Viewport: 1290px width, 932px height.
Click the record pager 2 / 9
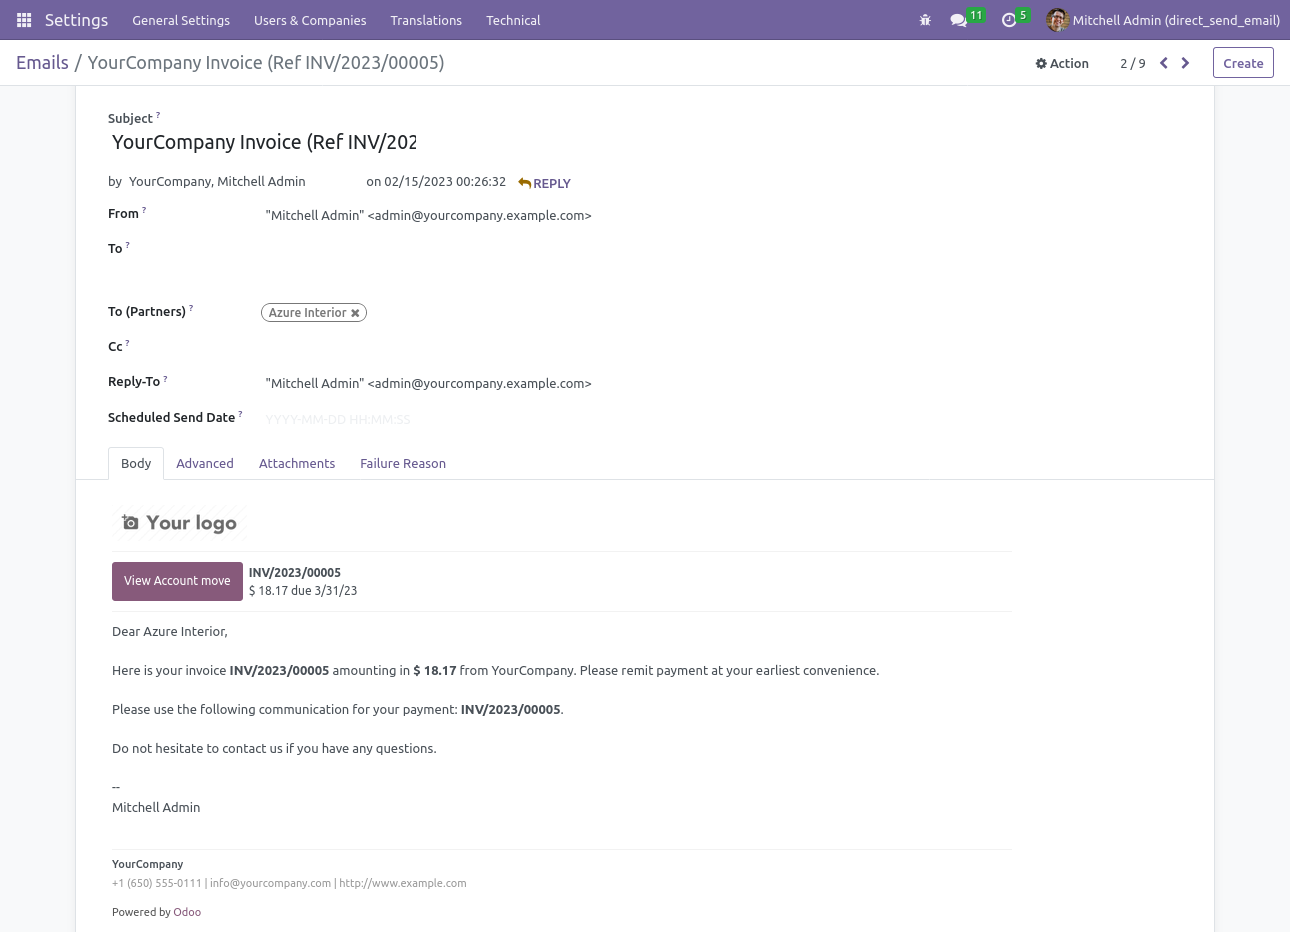click(1133, 63)
